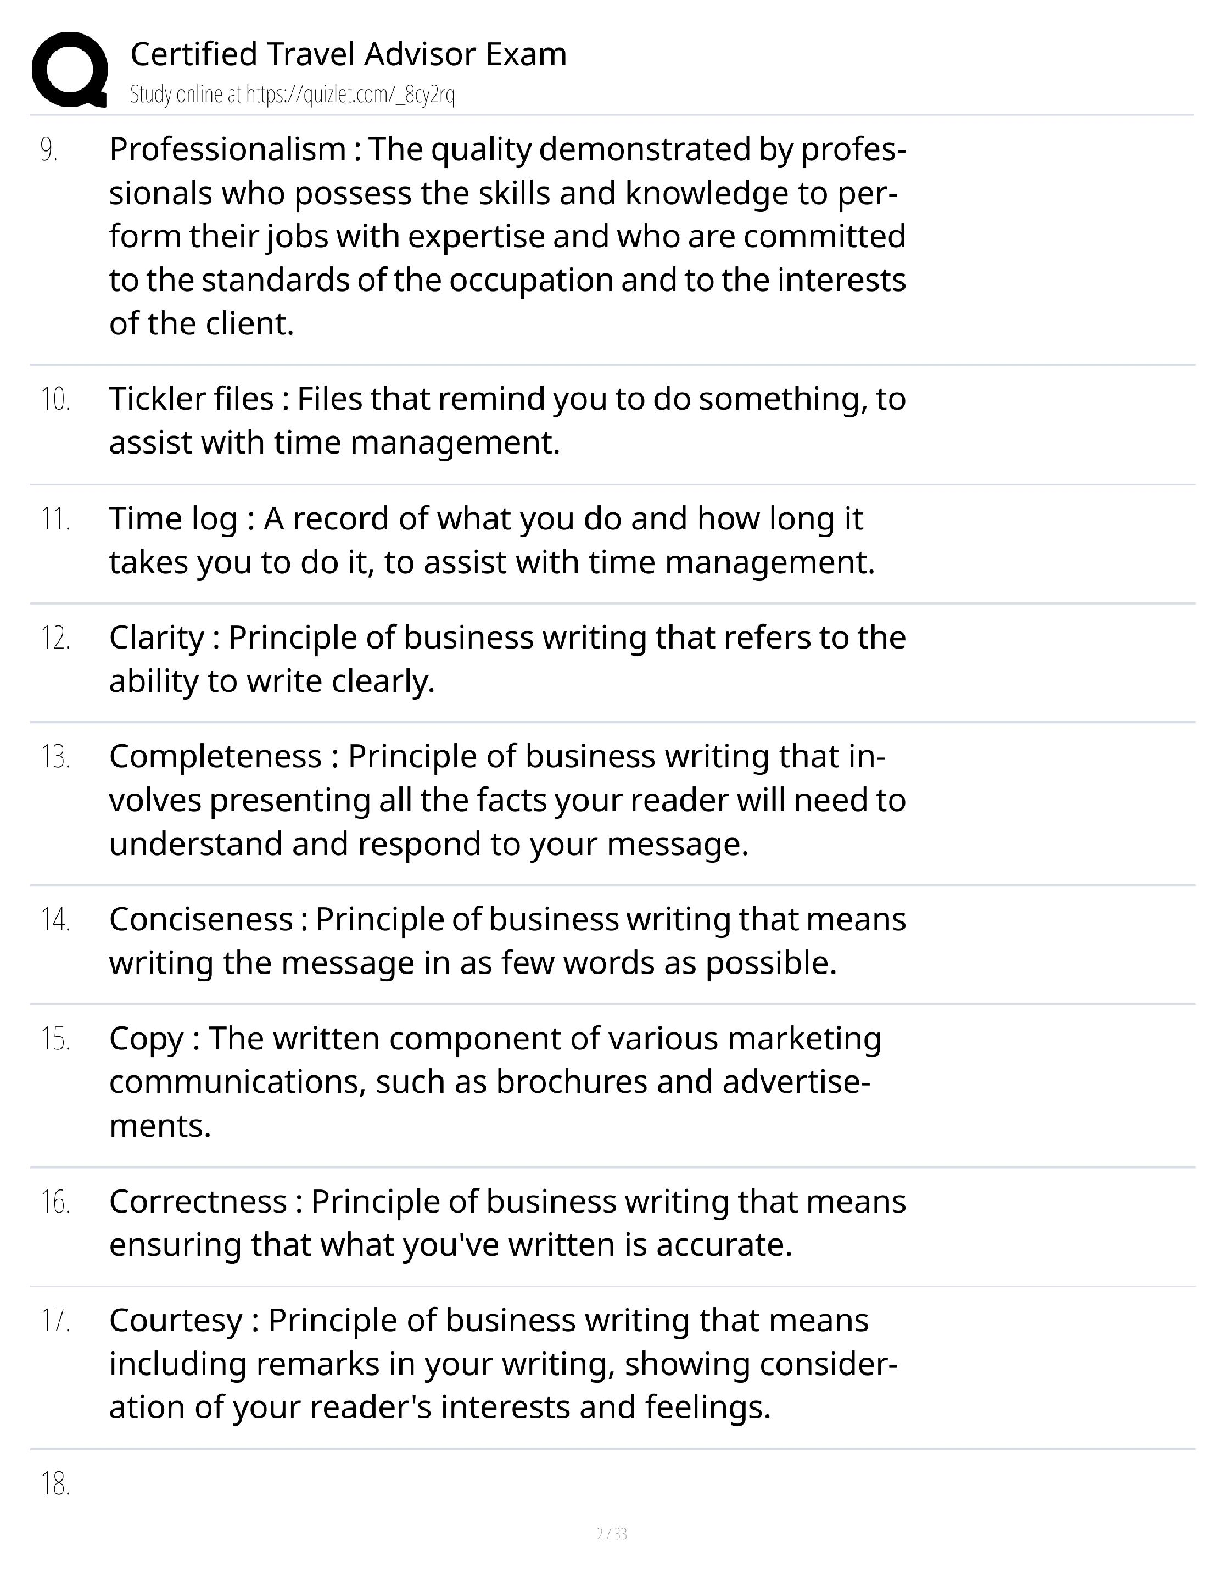Select the Clarity definition entry
The width and height of the screenshot is (1224, 1584).
(508, 659)
